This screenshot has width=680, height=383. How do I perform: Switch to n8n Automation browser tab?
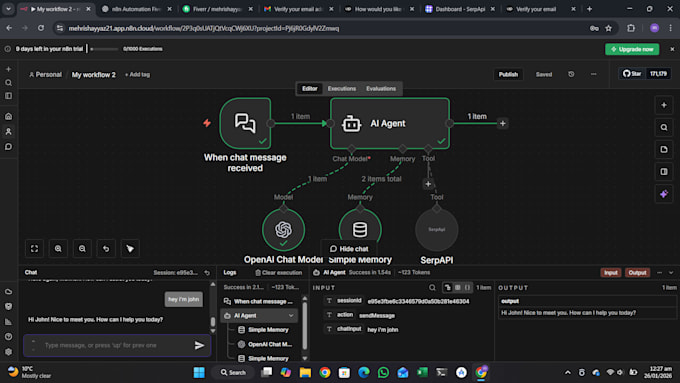[x=136, y=9]
